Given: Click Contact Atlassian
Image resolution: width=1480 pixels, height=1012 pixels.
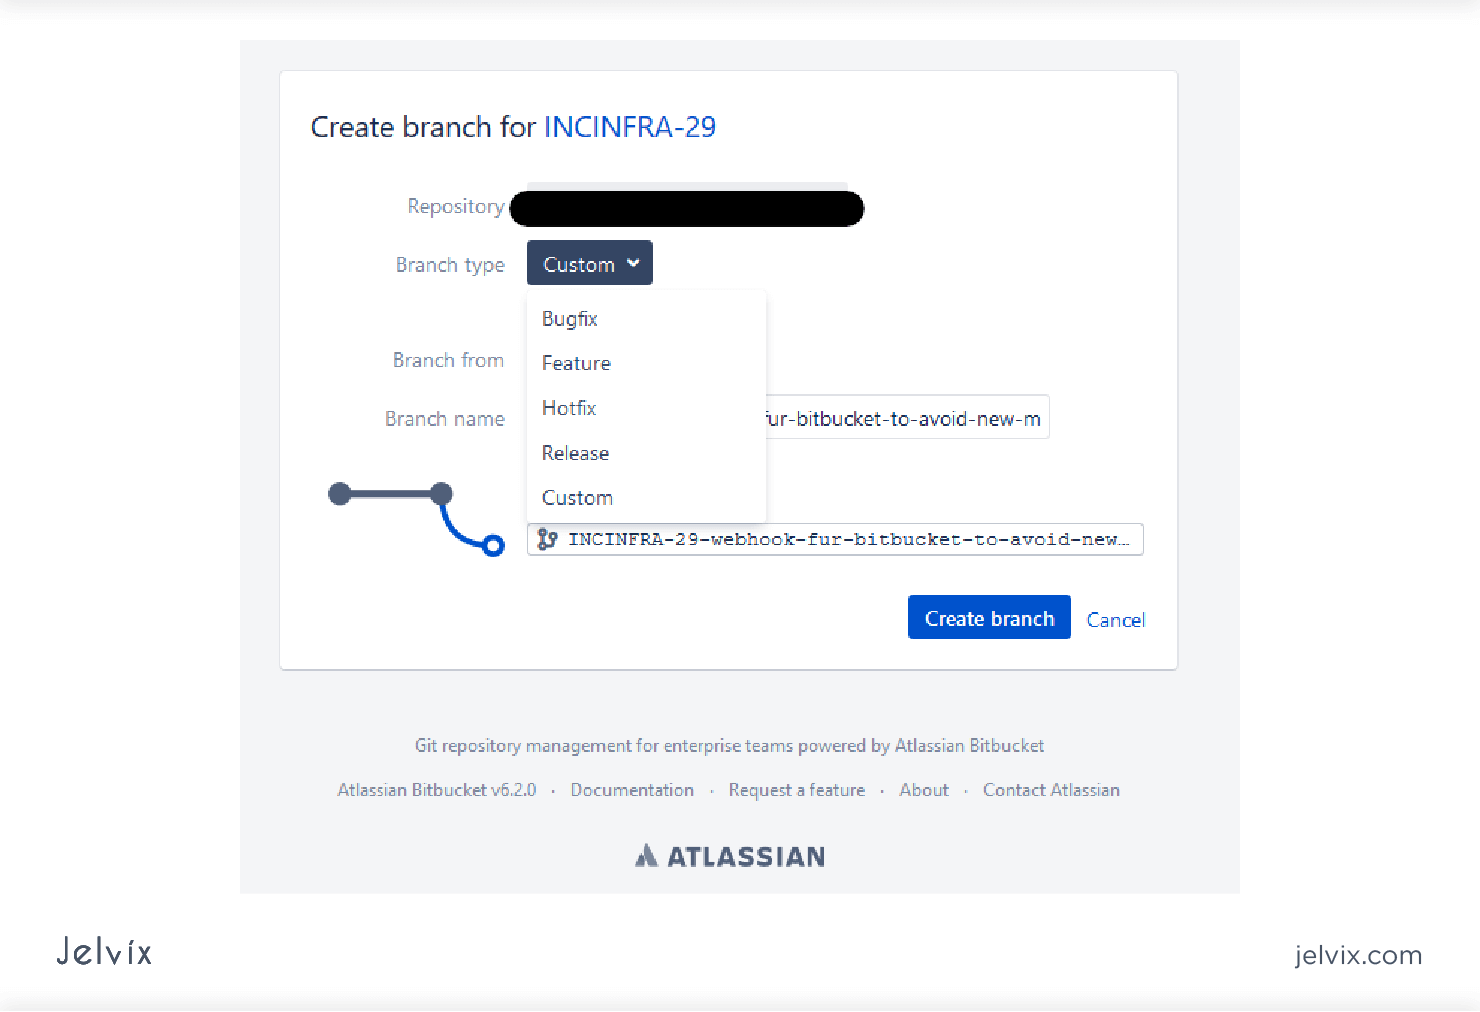Looking at the screenshot, I should click(1051, 789).
